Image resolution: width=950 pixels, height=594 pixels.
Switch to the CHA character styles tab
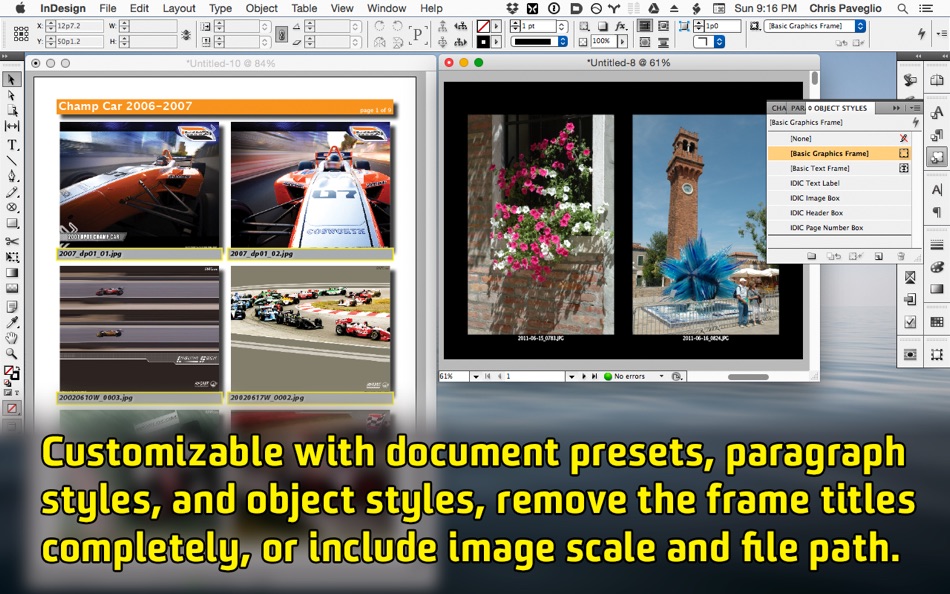(779, 108)
